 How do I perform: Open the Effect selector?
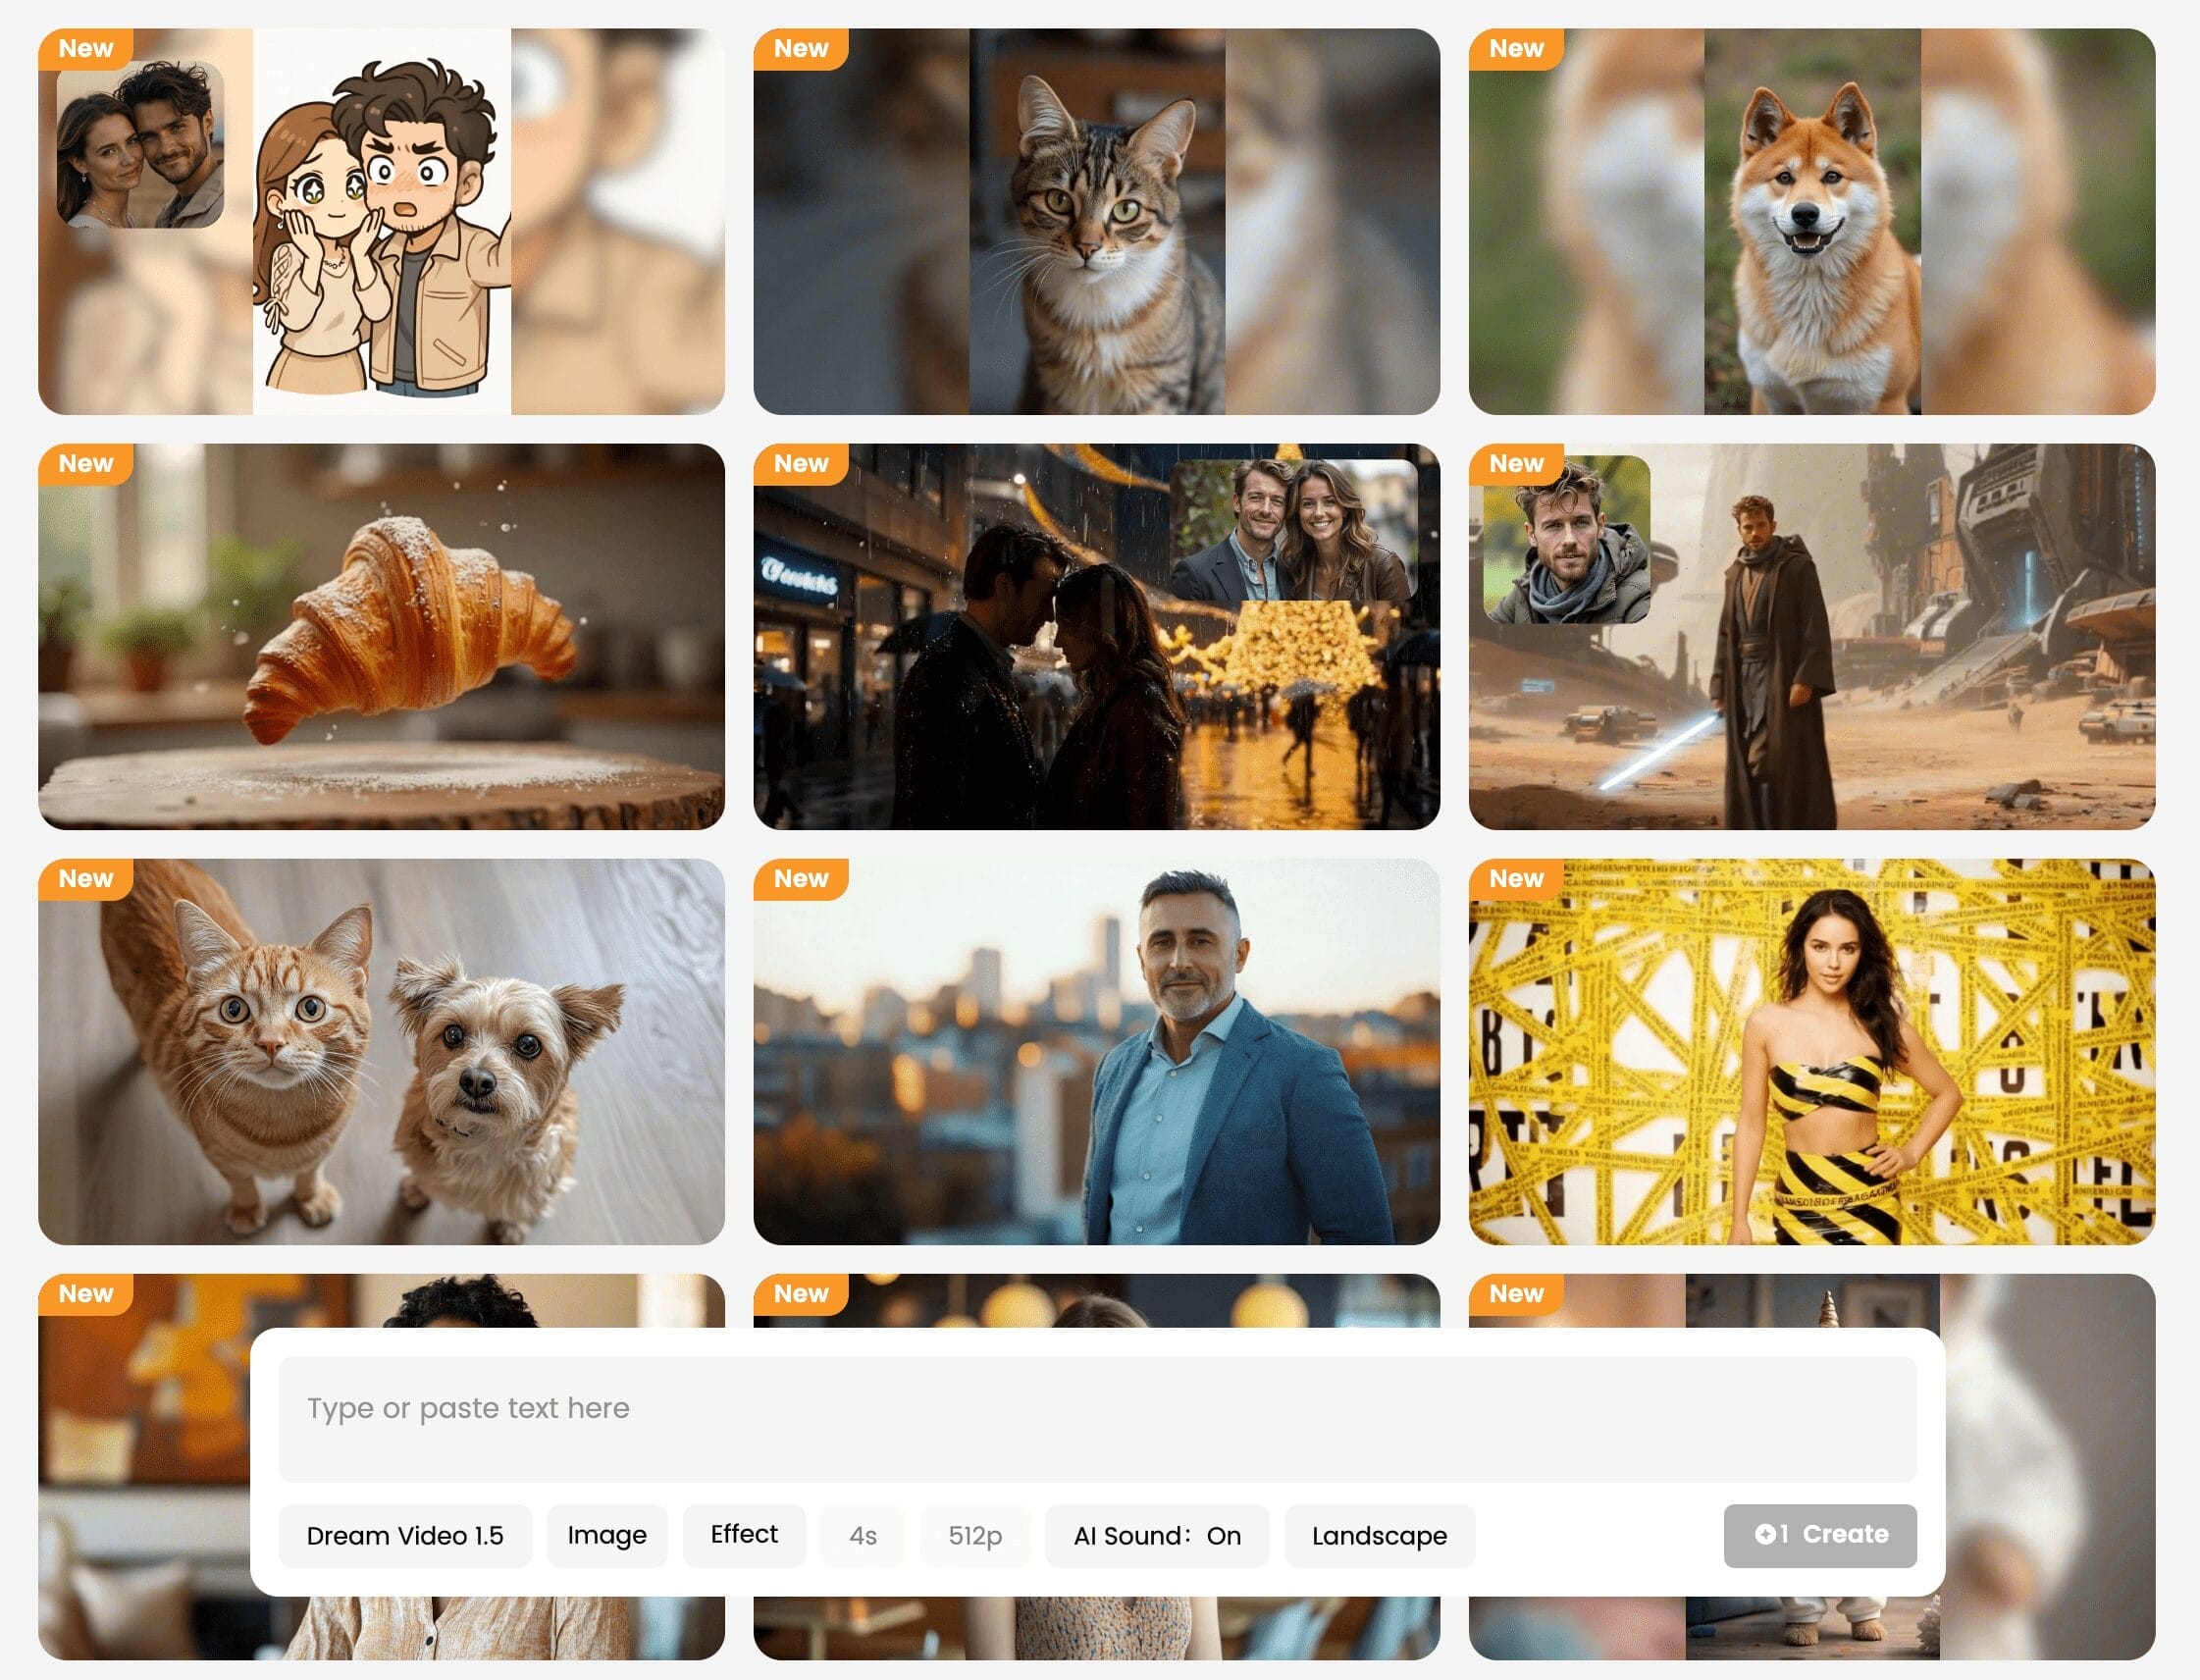pyautogui.click(x=743, y=1536)
